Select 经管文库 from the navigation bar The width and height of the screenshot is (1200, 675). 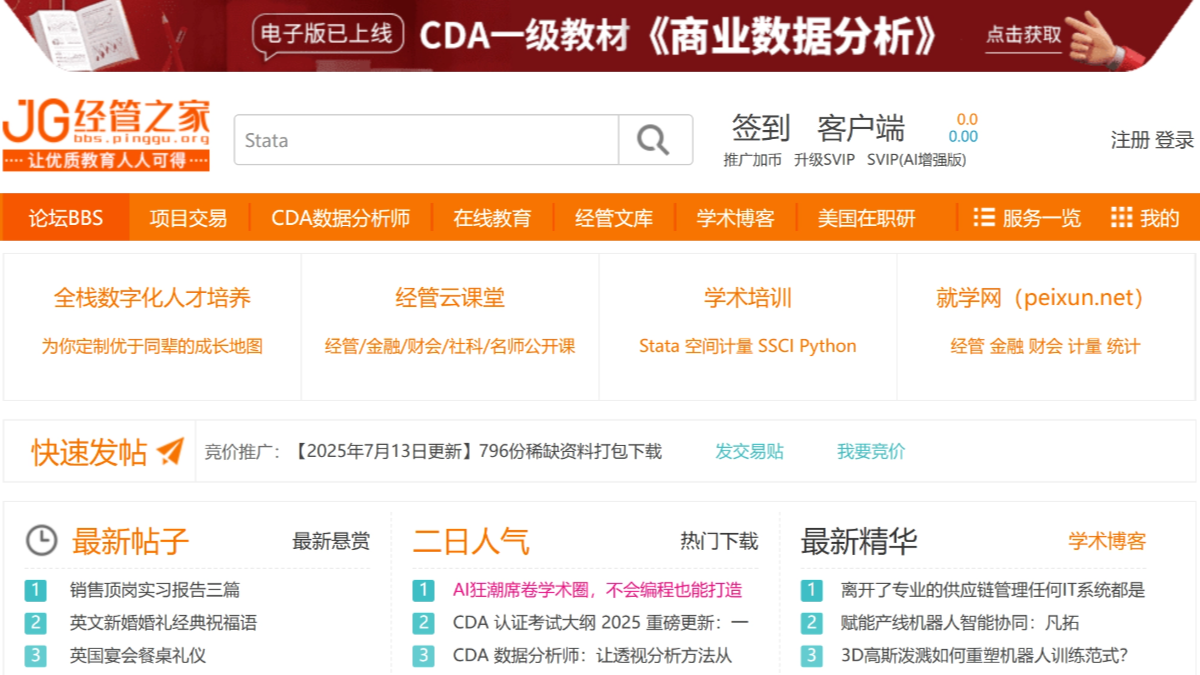613,218
